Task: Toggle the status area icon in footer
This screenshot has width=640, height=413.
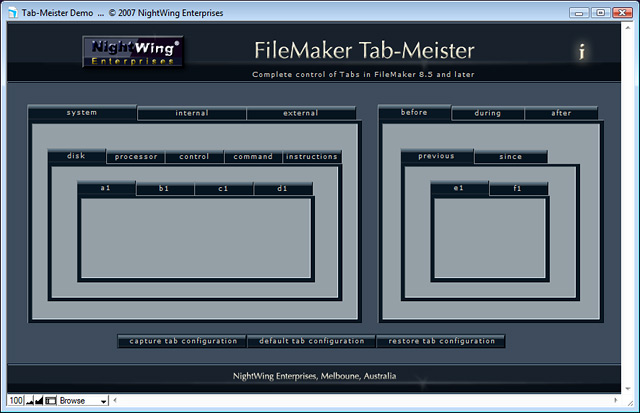Action: click(50, 401)
